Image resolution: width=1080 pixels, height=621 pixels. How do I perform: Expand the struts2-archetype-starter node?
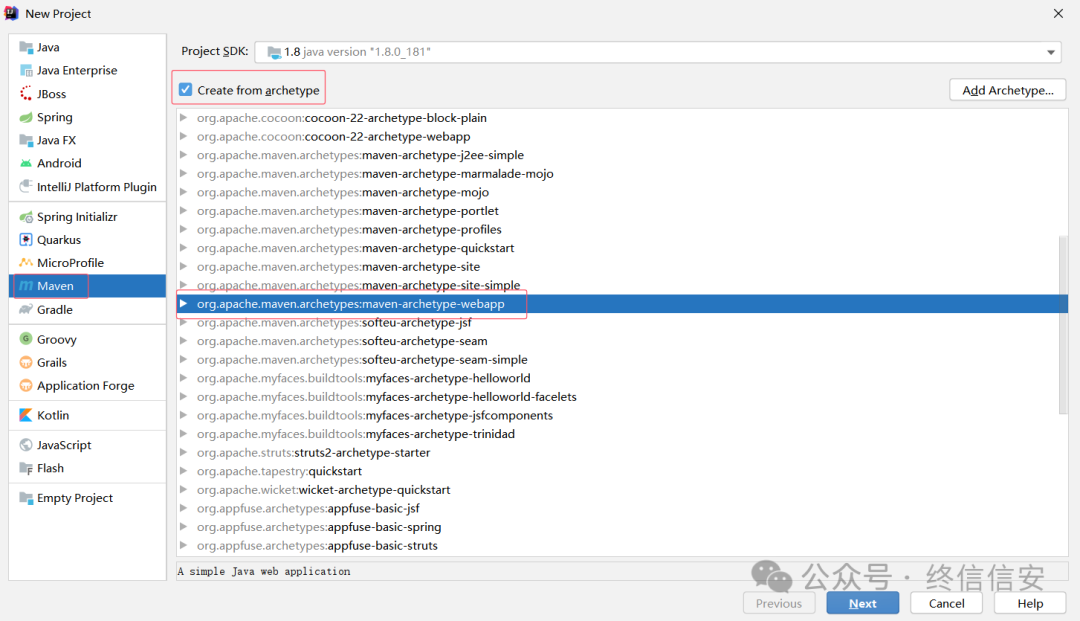pos(183,452)
